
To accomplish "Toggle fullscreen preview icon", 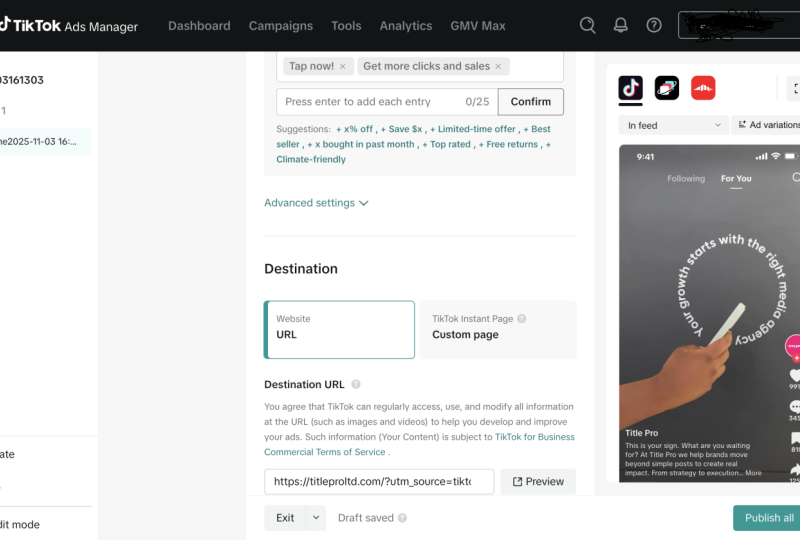I will (794, 88).
